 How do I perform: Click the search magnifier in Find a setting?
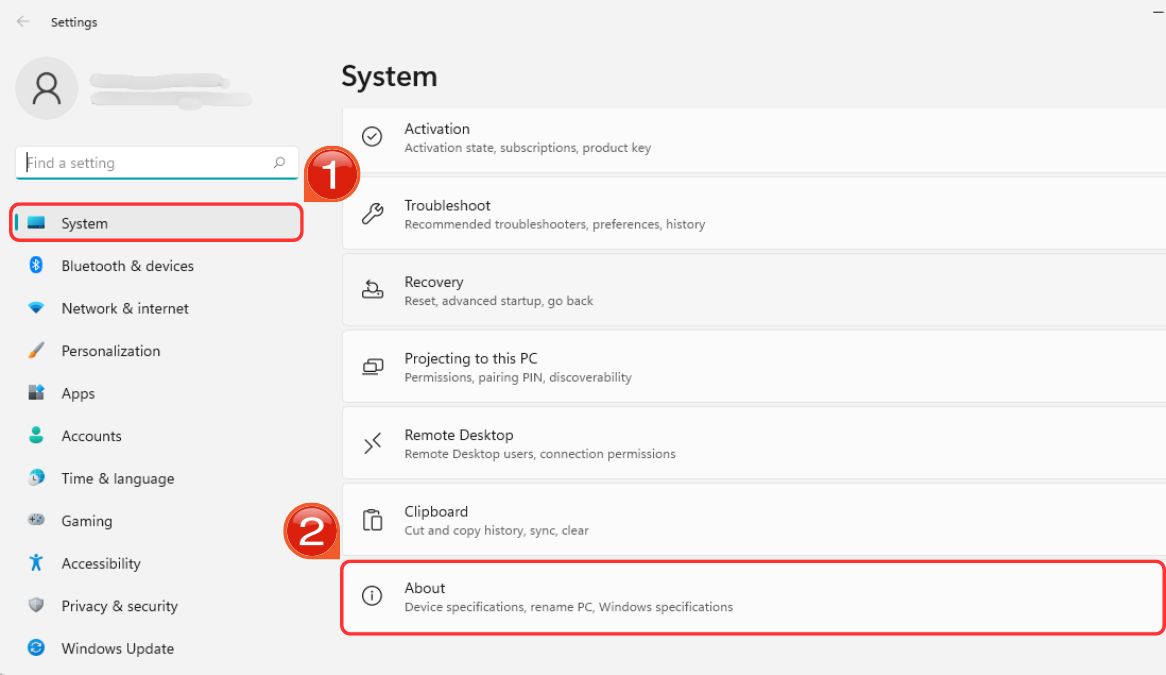coord(281,162)
